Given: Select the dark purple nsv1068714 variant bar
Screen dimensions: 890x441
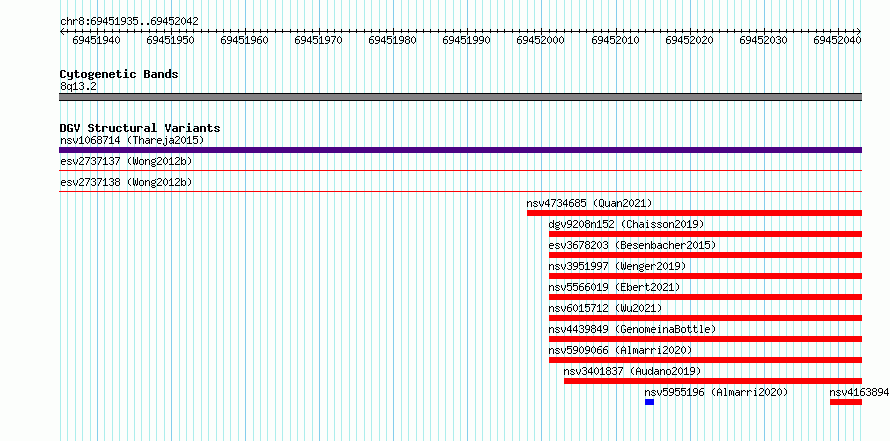Looking at the screenshot, I should (460, 150).
